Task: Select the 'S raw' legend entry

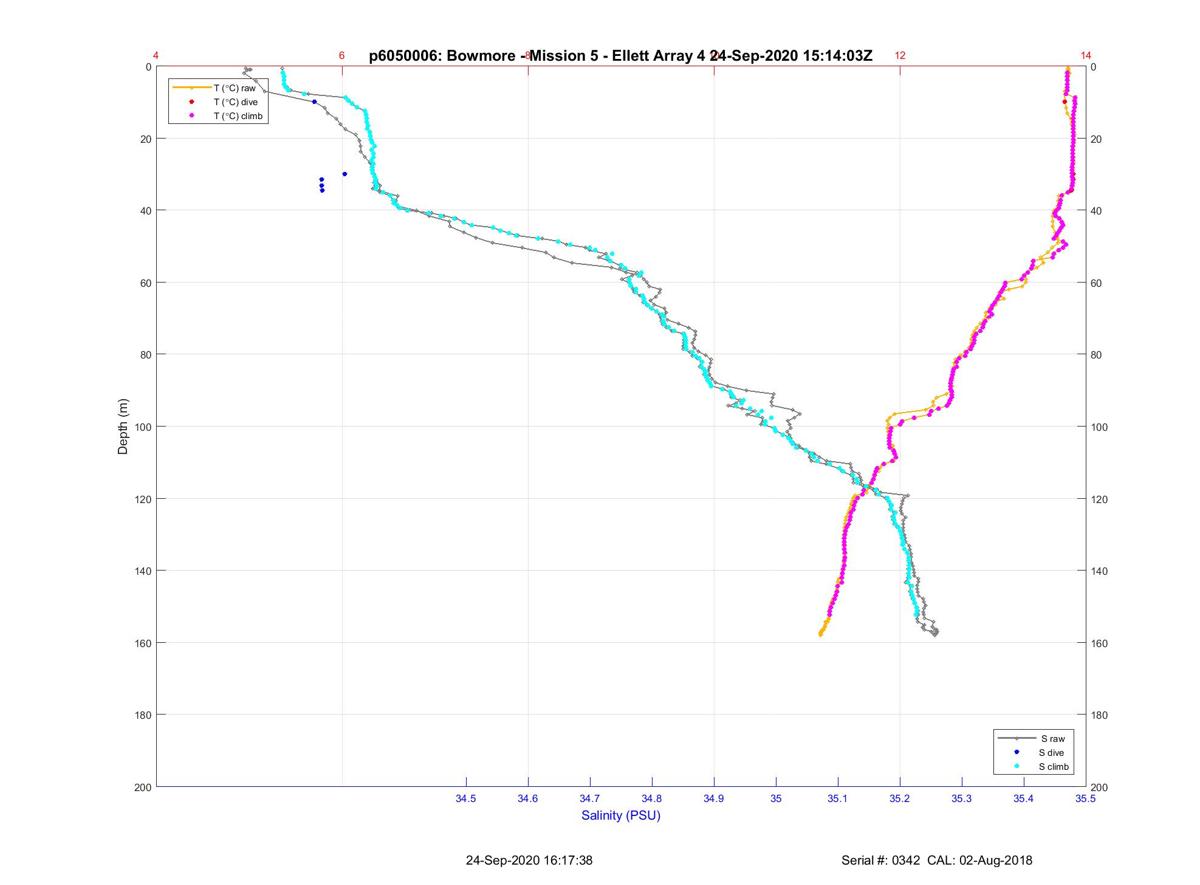Action: 1033,738
